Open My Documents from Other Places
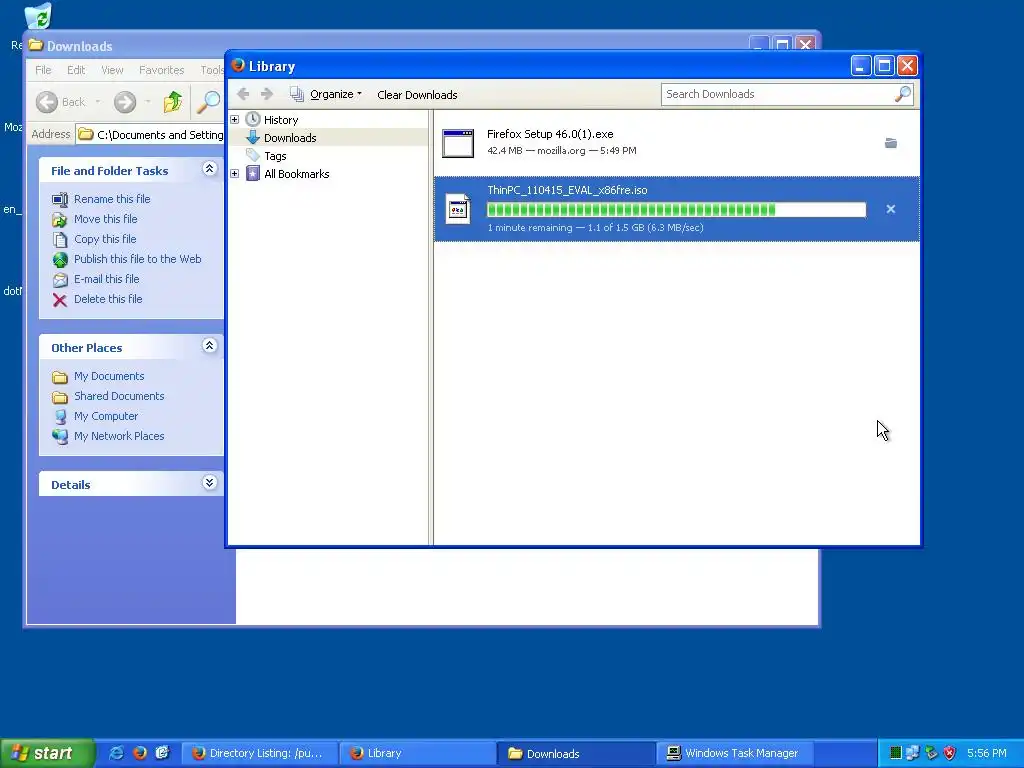This screenshot has height=768, width=1024. click(x=109, y=376)
